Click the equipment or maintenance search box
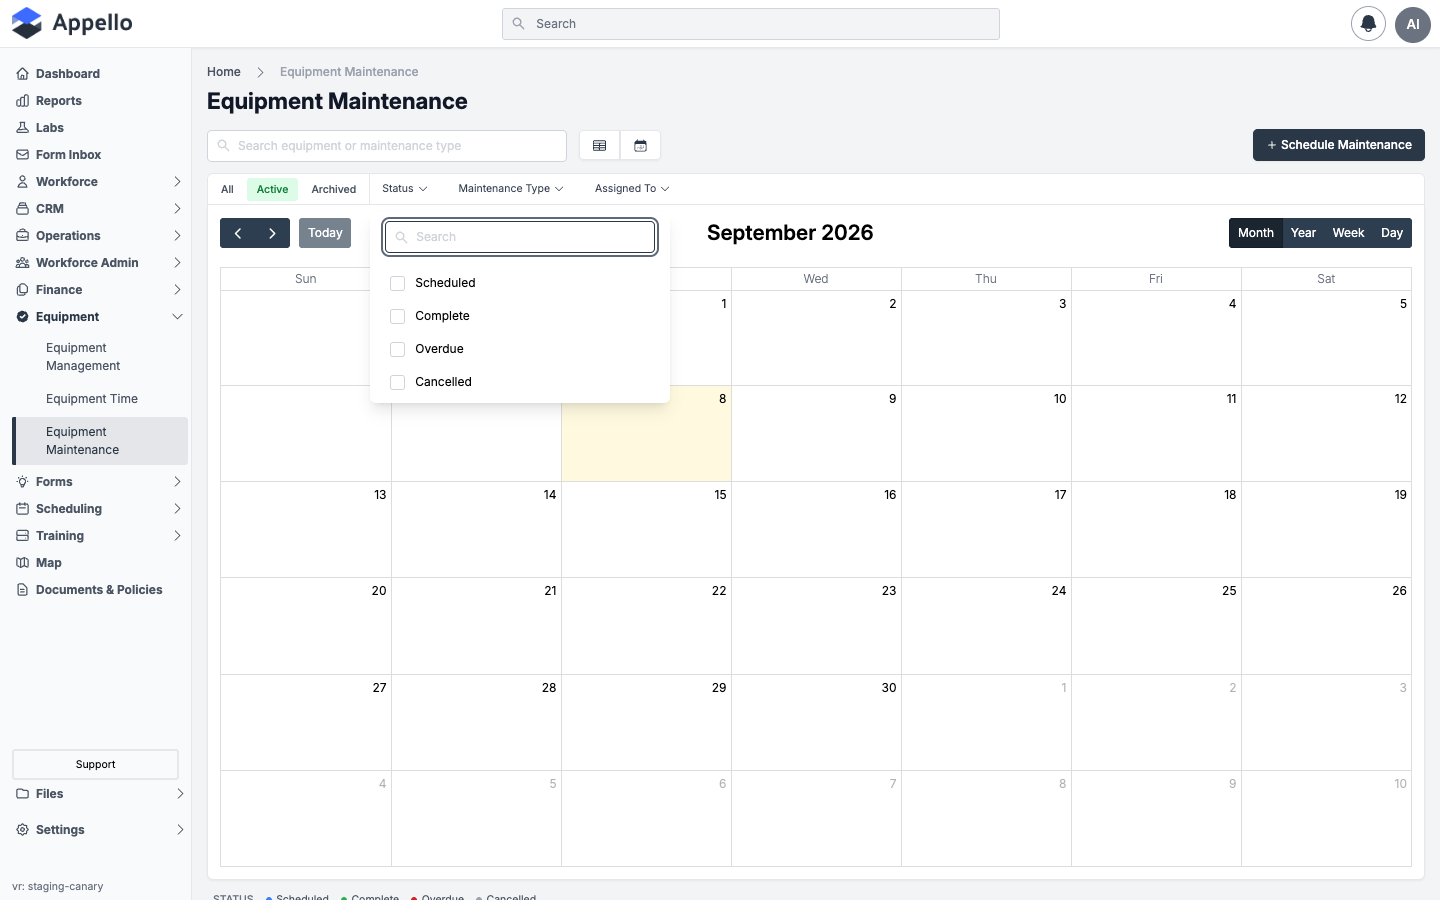This screenshot has width=1440, height=900. (387, 146)
